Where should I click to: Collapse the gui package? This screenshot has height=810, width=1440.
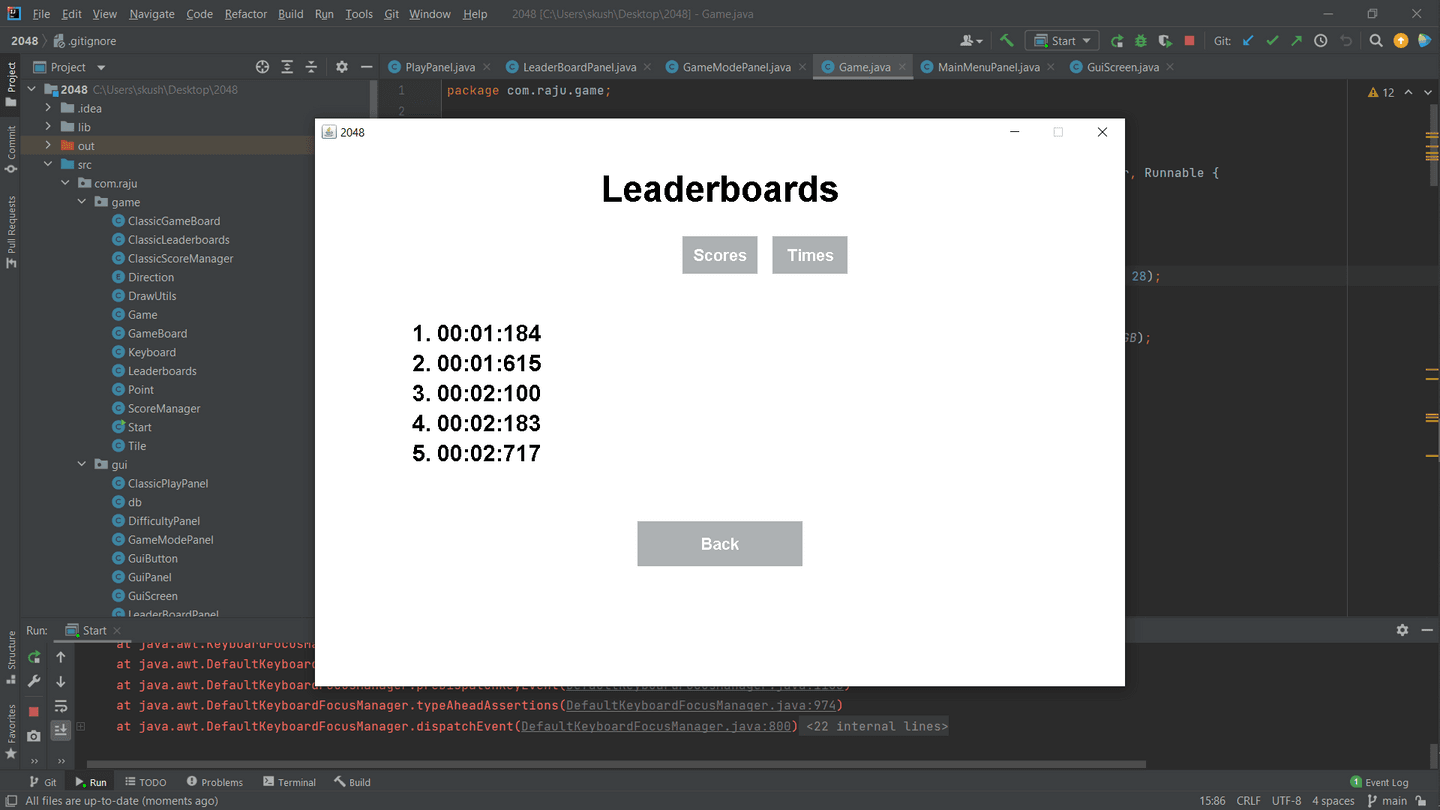pos(82,465)
